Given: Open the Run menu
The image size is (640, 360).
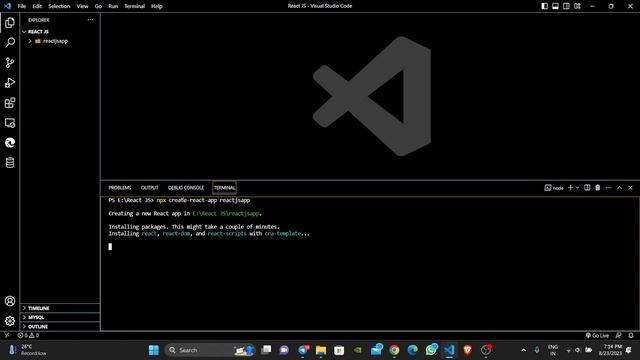Looking at the screenshot, I should pos(113,6).
